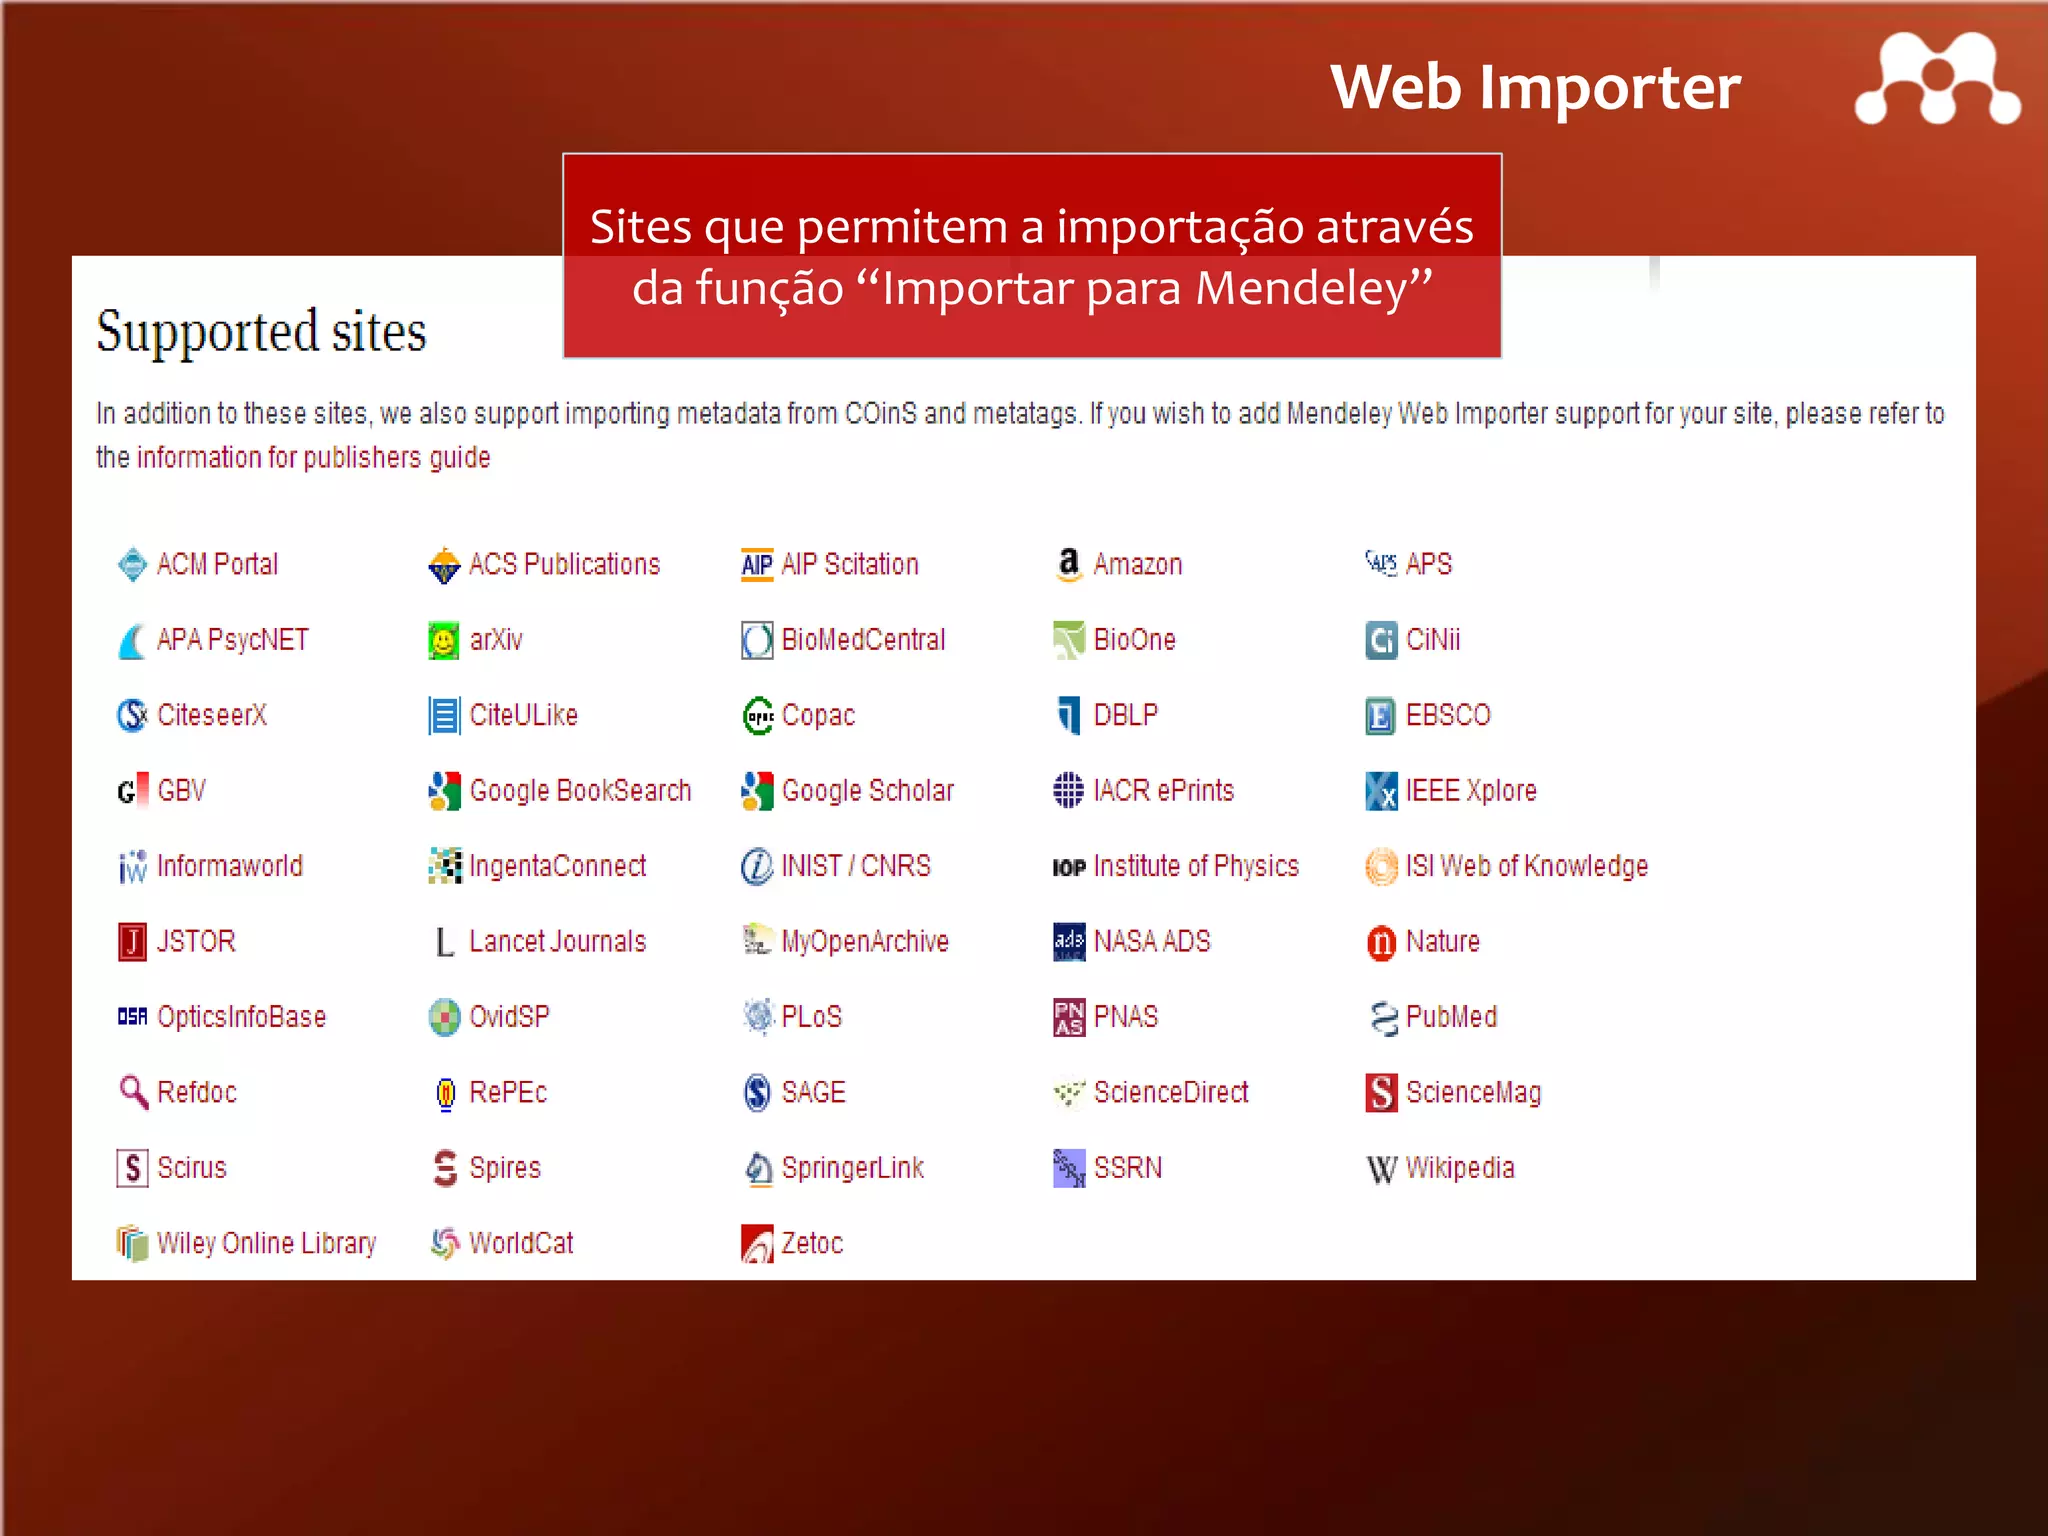Click the BioOne green icon
Image resolution: width=2048 pixels, height=1536 pixels.
[x=1069, y=641]
